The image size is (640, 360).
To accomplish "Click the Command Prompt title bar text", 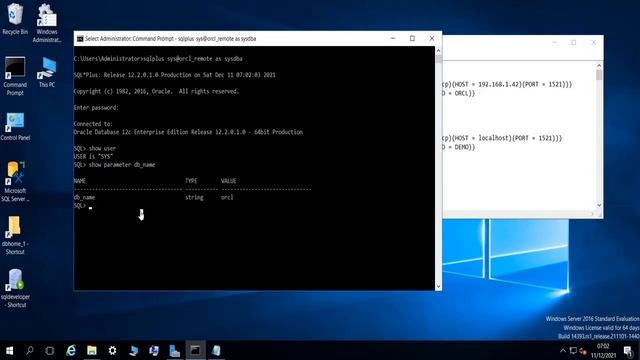I will coord(171,39).
